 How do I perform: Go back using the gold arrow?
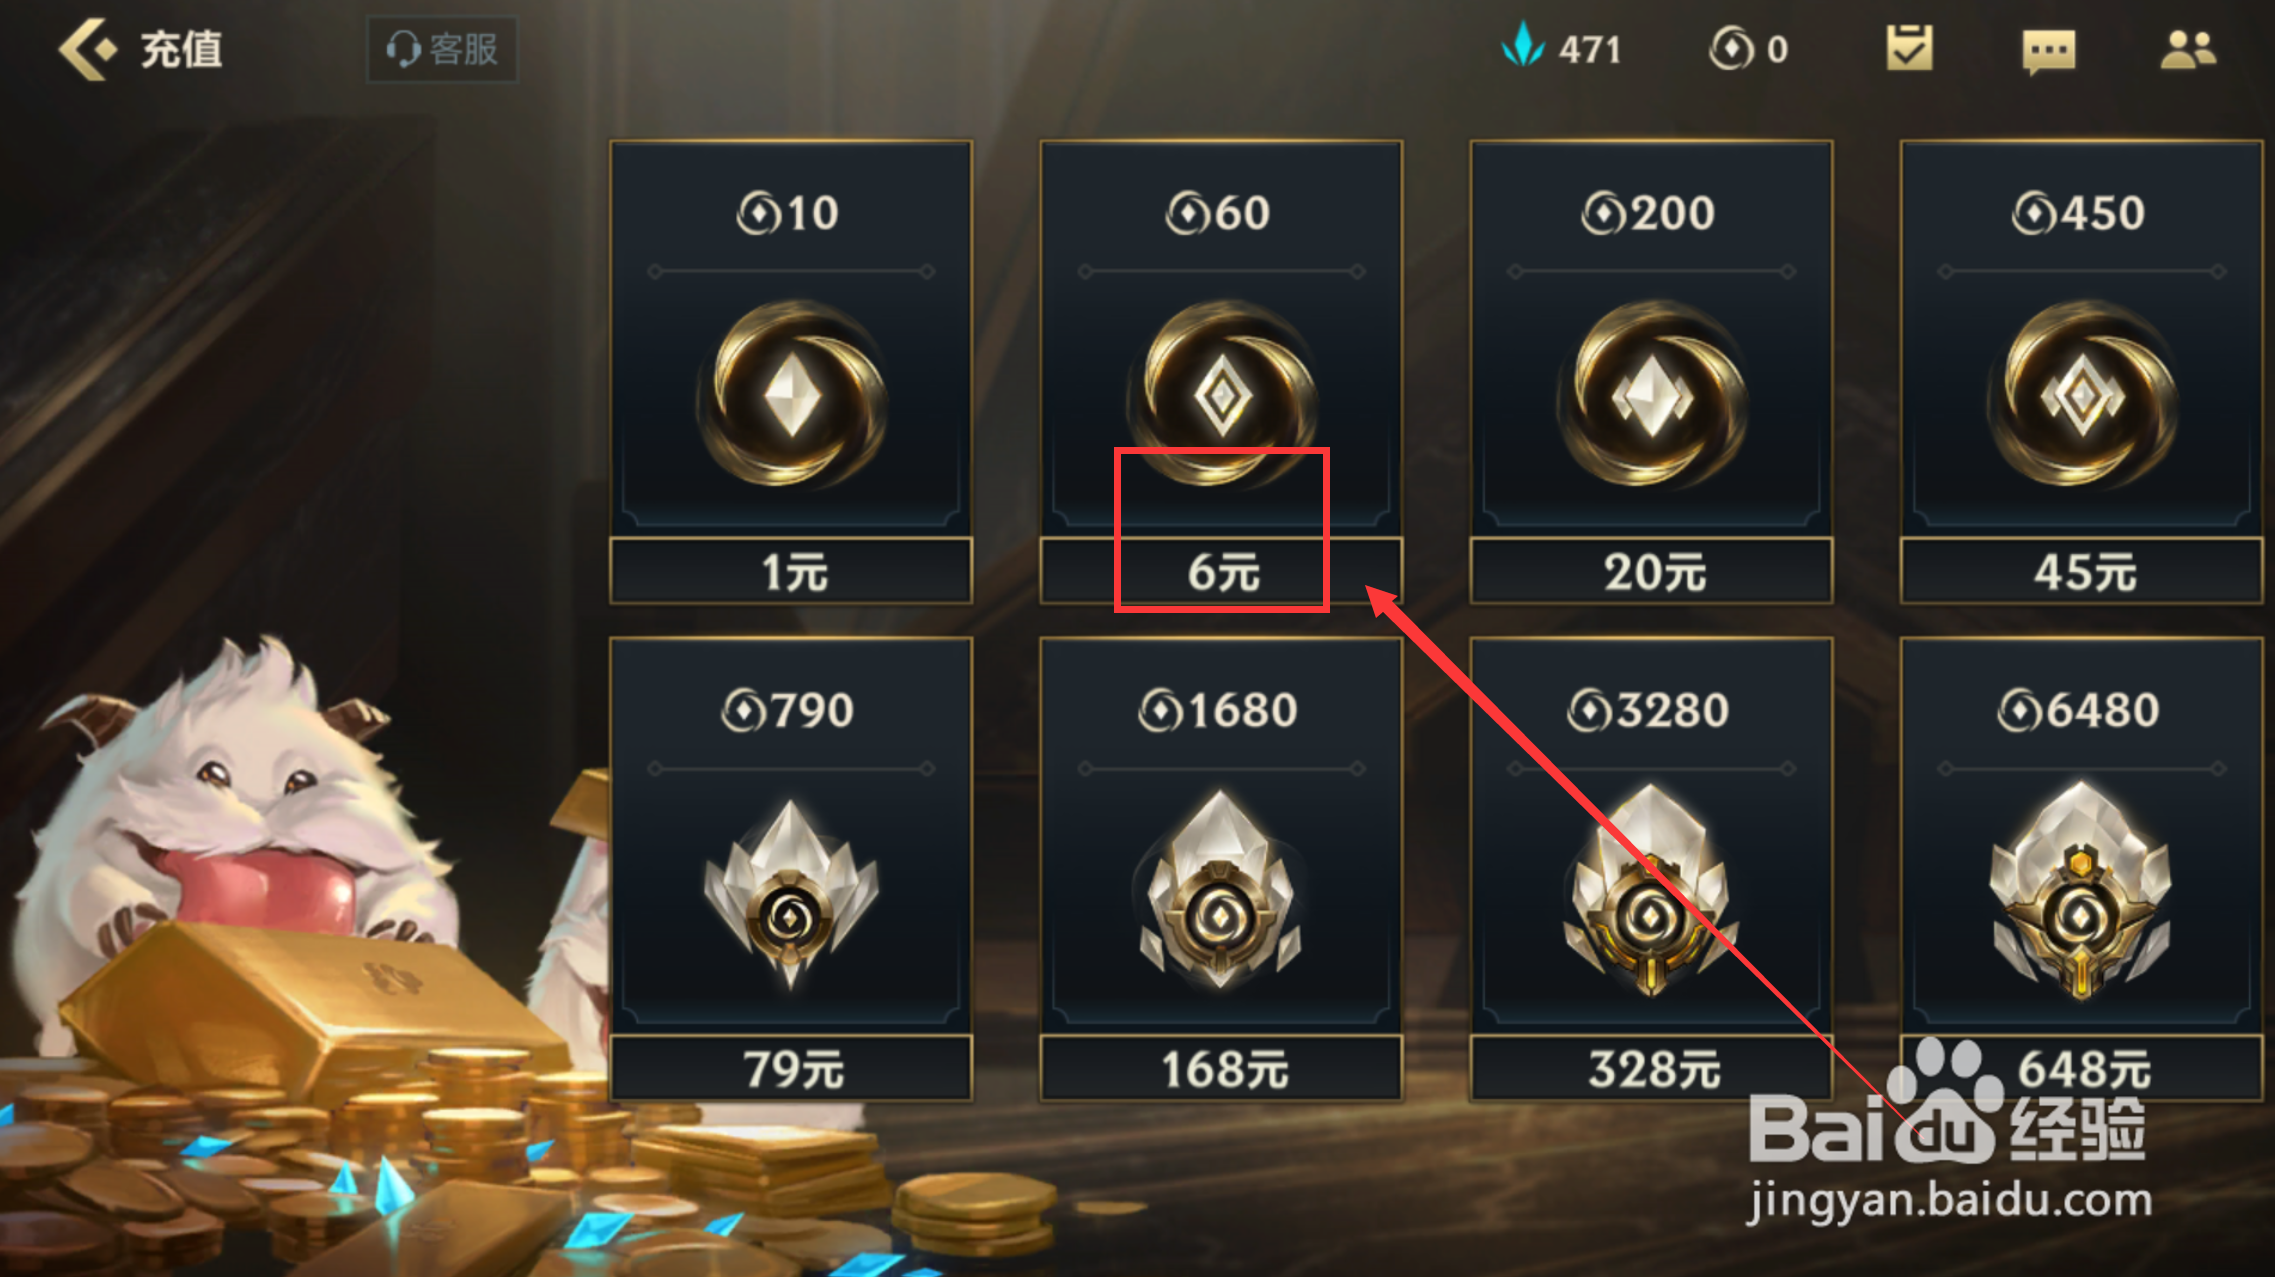[88, 49]
